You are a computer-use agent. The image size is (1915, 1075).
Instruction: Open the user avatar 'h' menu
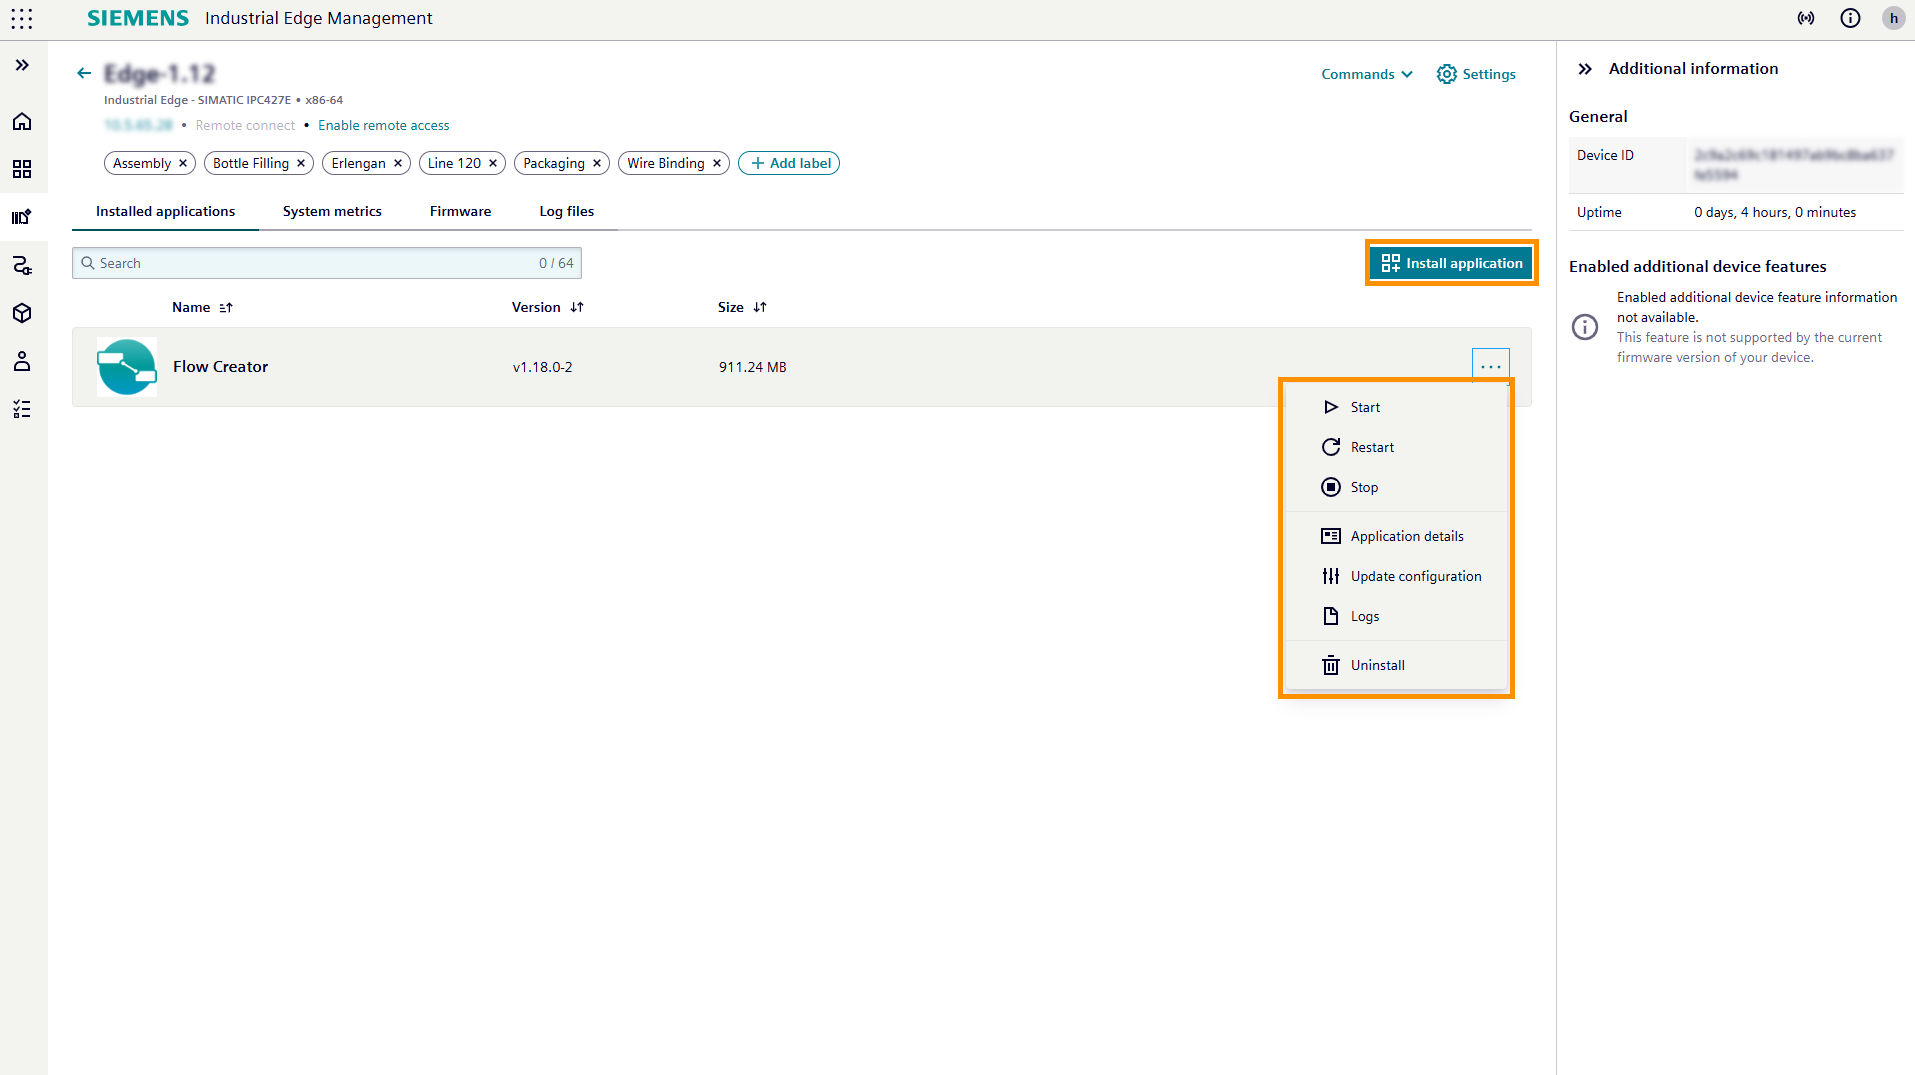(x=1893, y=18)
